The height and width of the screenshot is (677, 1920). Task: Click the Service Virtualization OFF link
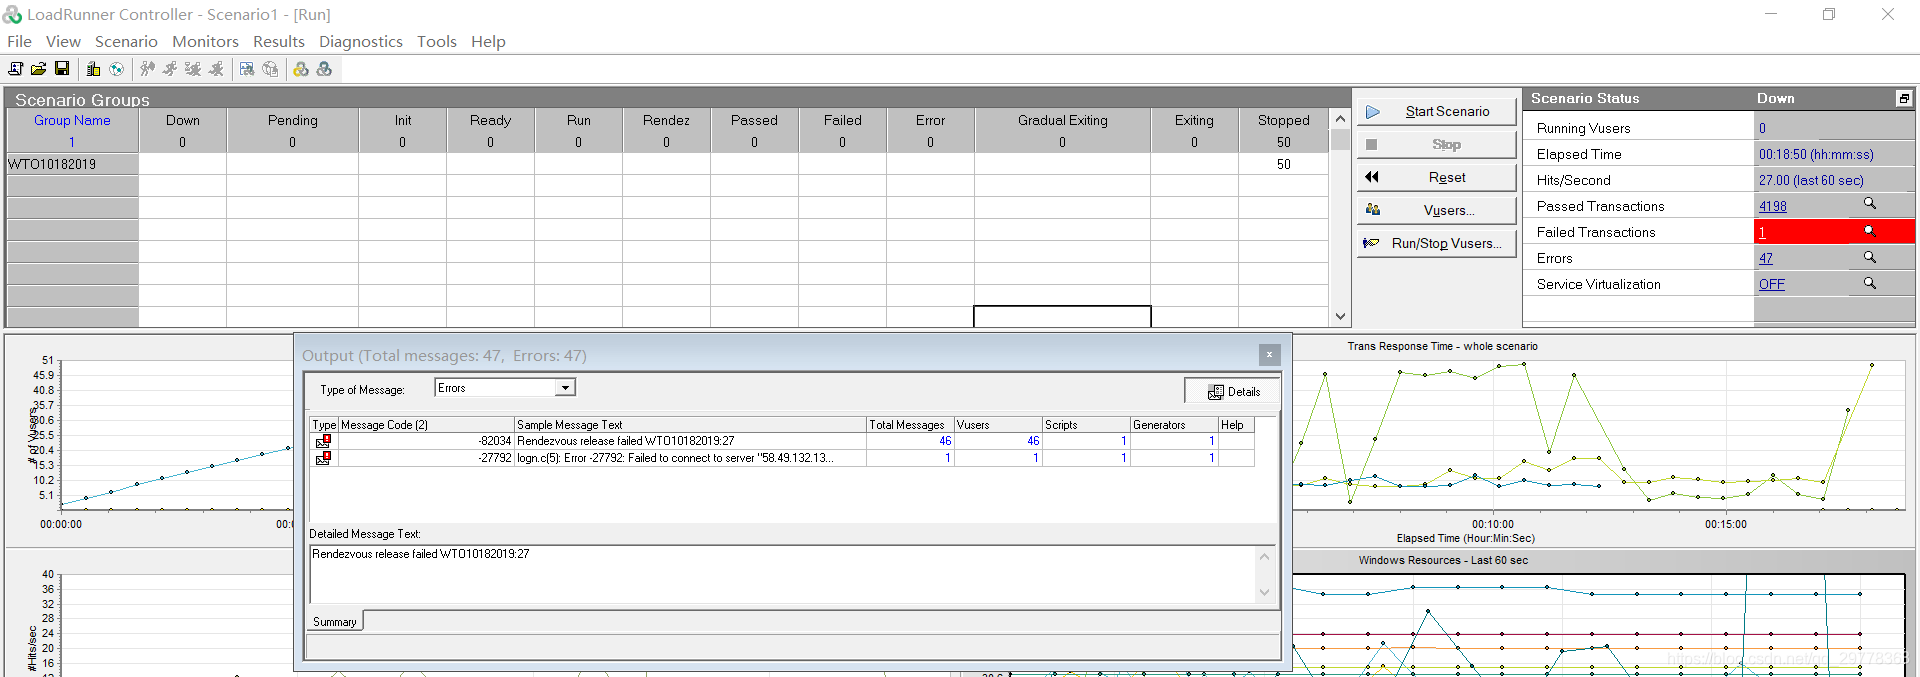(1771, 284)
